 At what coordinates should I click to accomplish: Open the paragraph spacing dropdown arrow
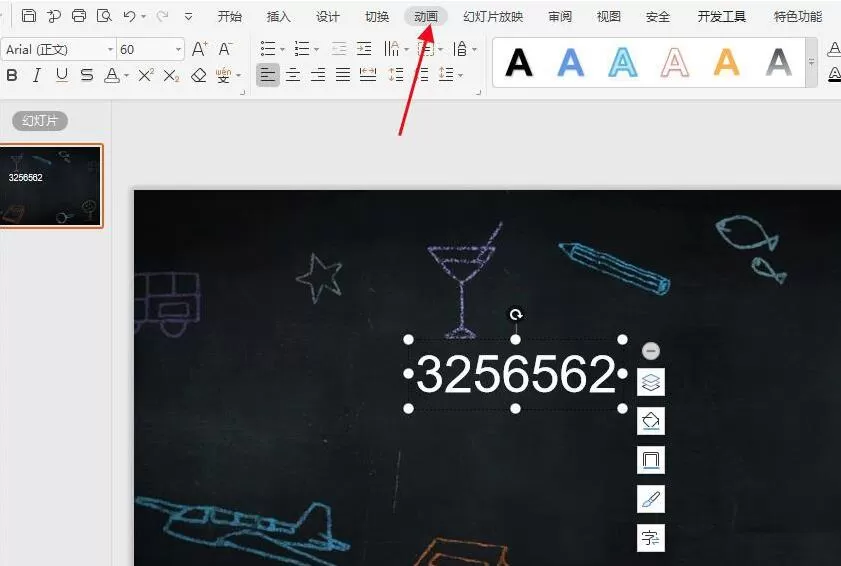pos(460,76)
